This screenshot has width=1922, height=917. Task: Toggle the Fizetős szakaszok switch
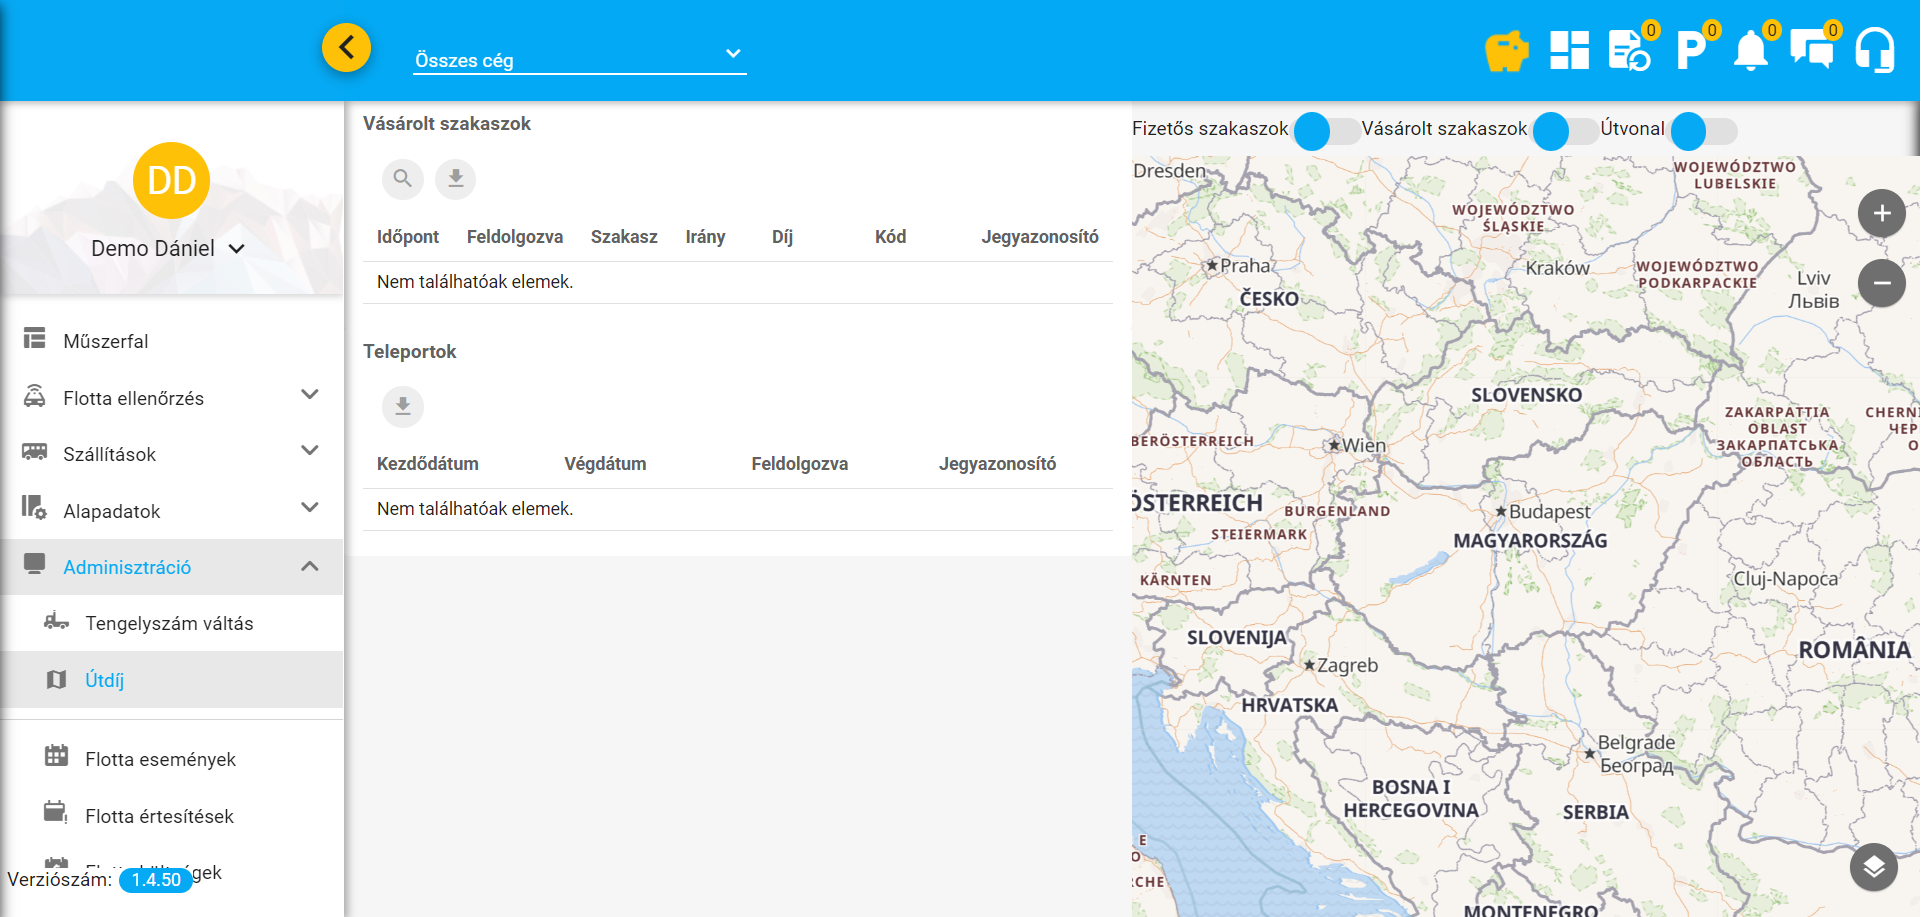[x=1326, y=131]
